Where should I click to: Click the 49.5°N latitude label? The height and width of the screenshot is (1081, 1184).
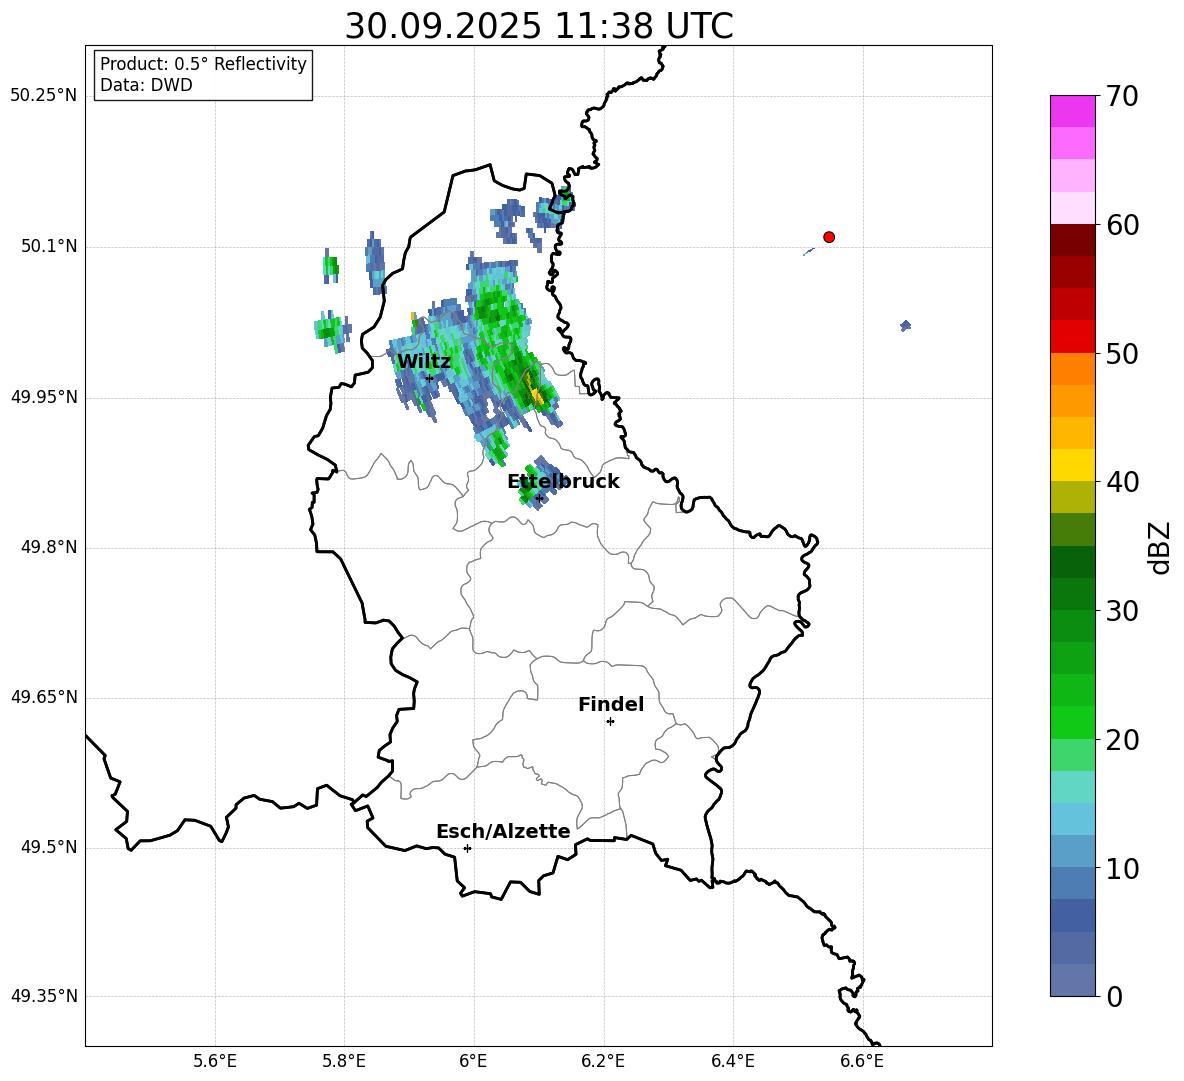click(x=49, y=847)
